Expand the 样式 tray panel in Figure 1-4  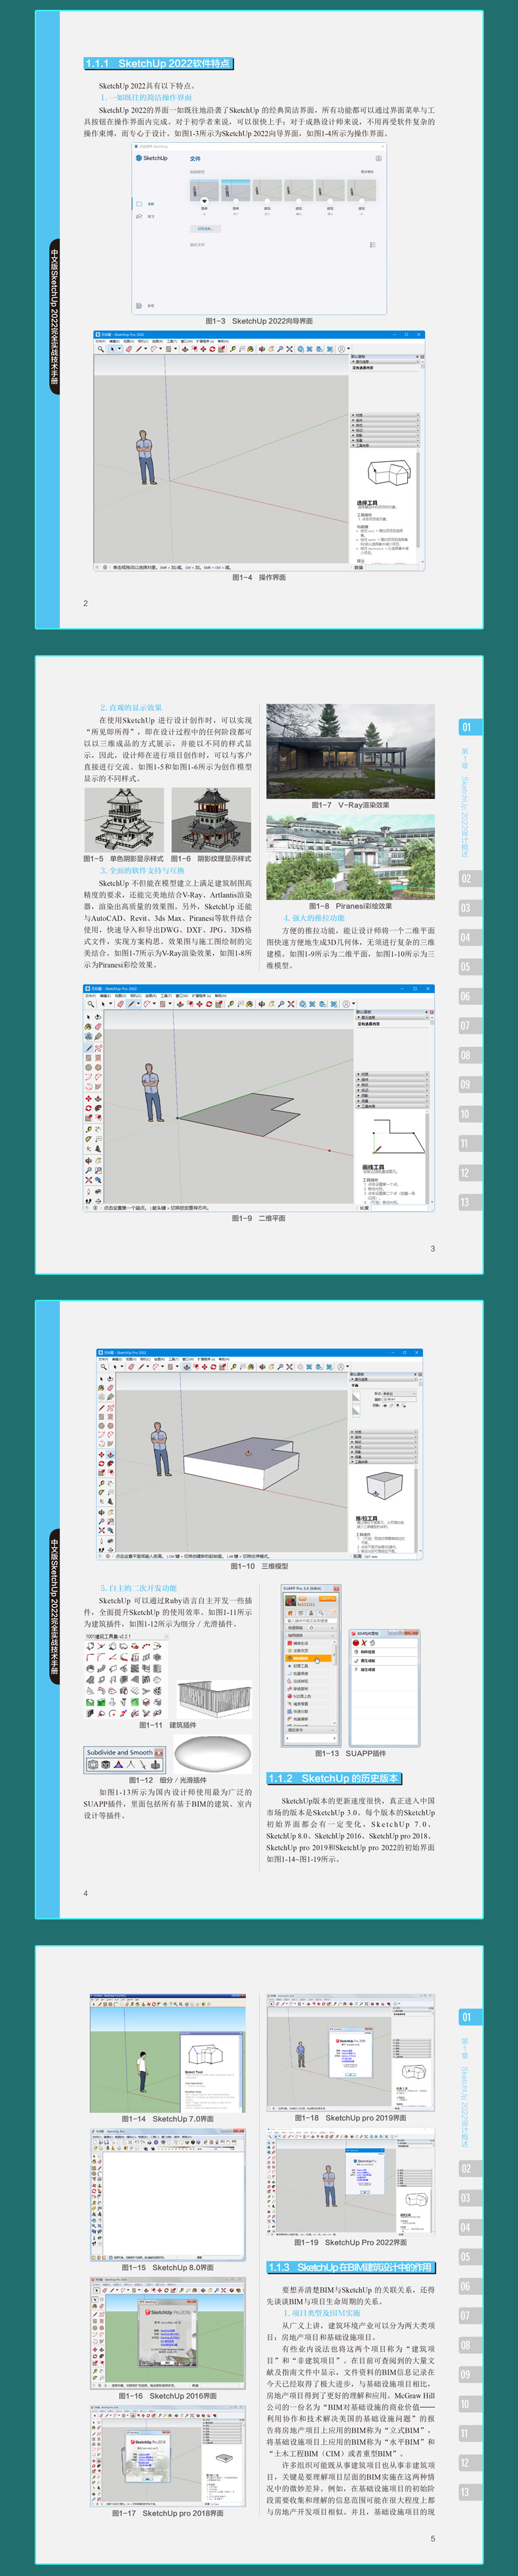pos(385,425)
